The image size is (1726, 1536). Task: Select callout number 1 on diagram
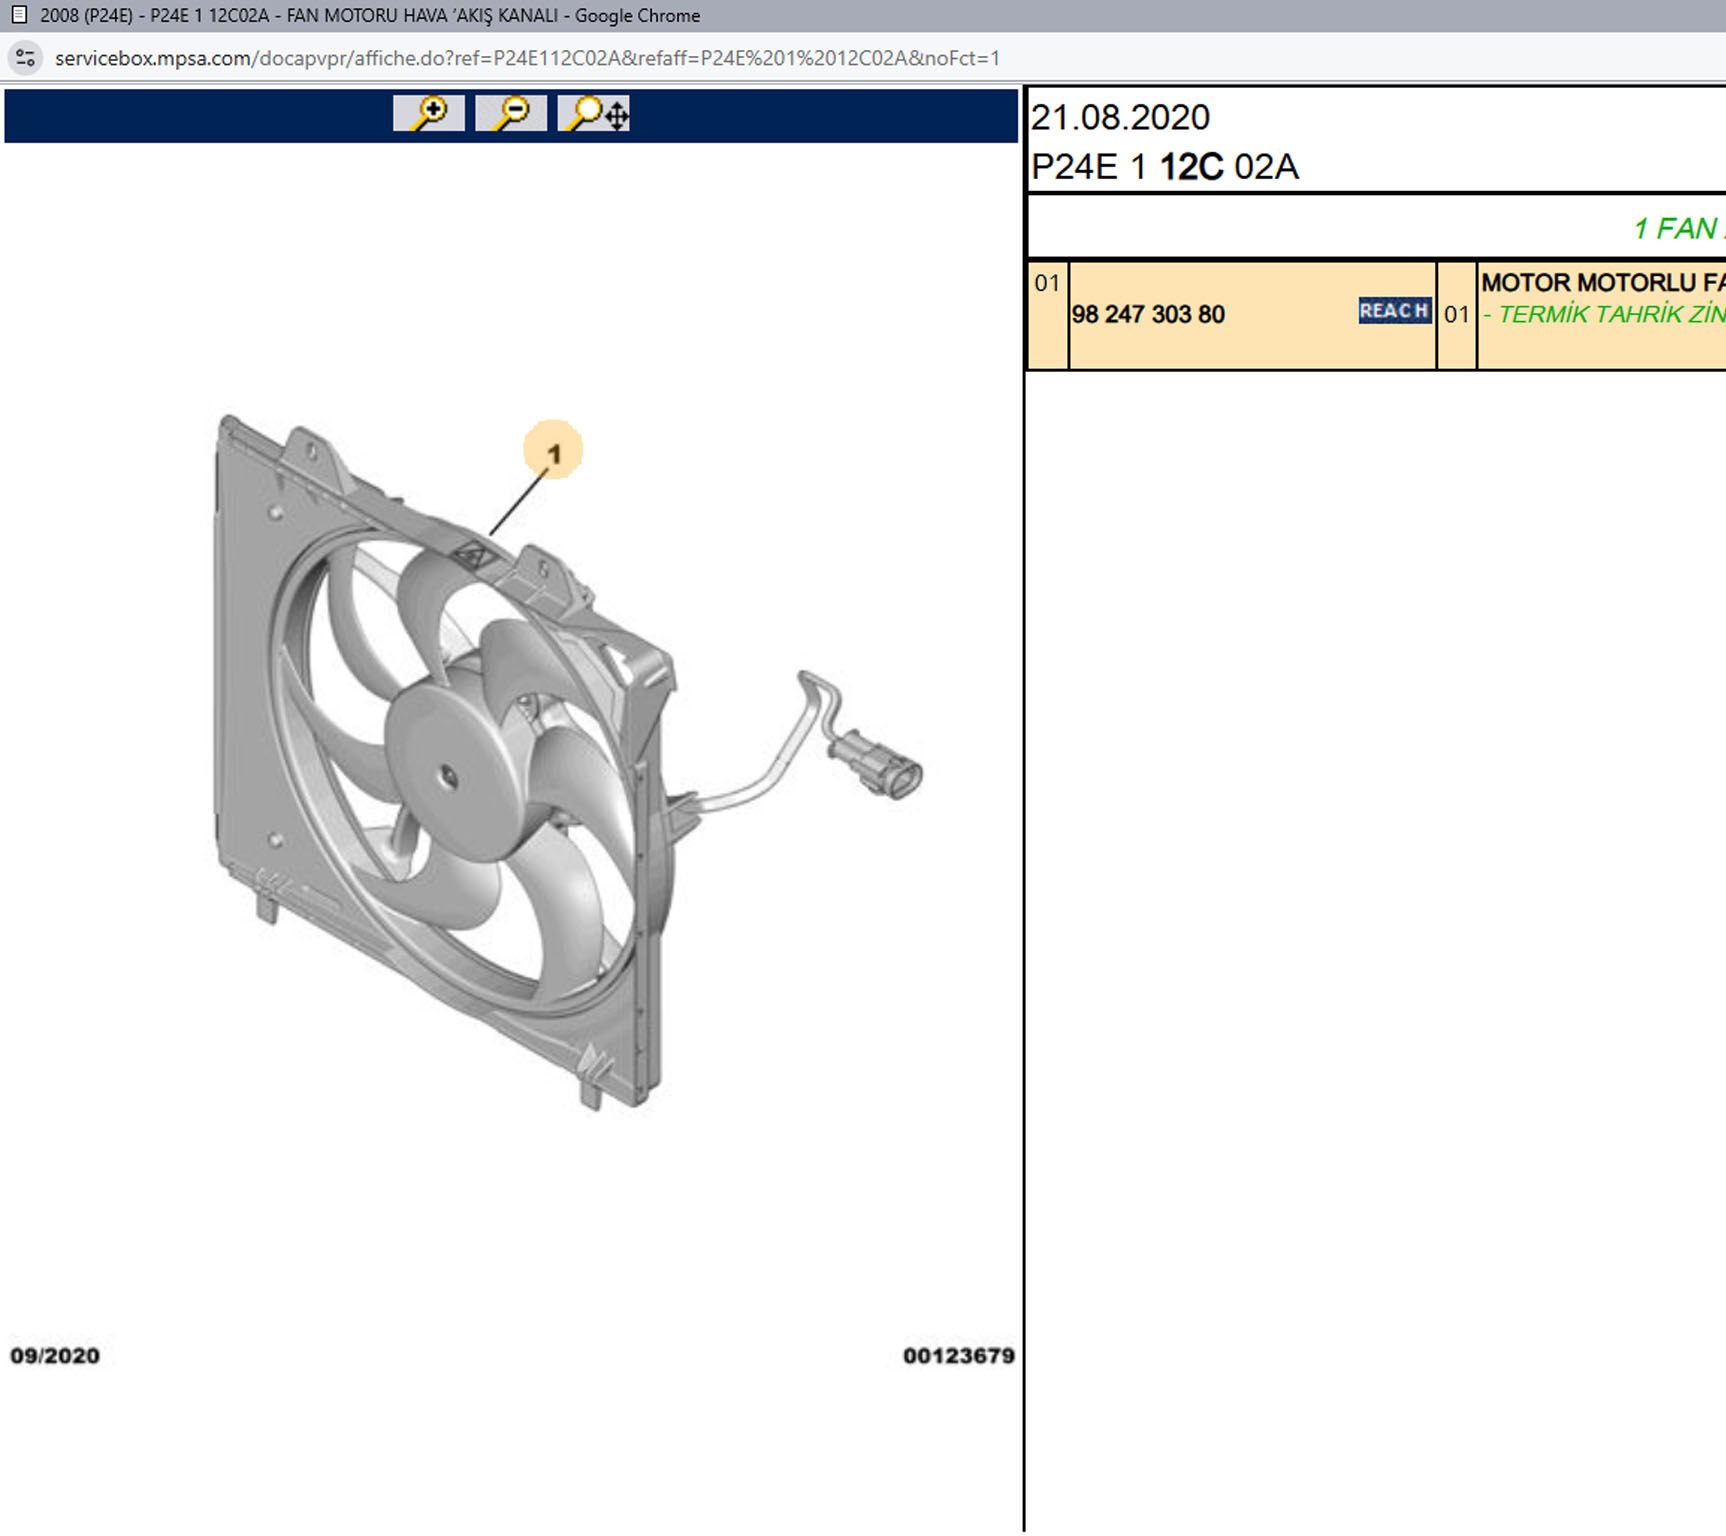click(553, 452)
